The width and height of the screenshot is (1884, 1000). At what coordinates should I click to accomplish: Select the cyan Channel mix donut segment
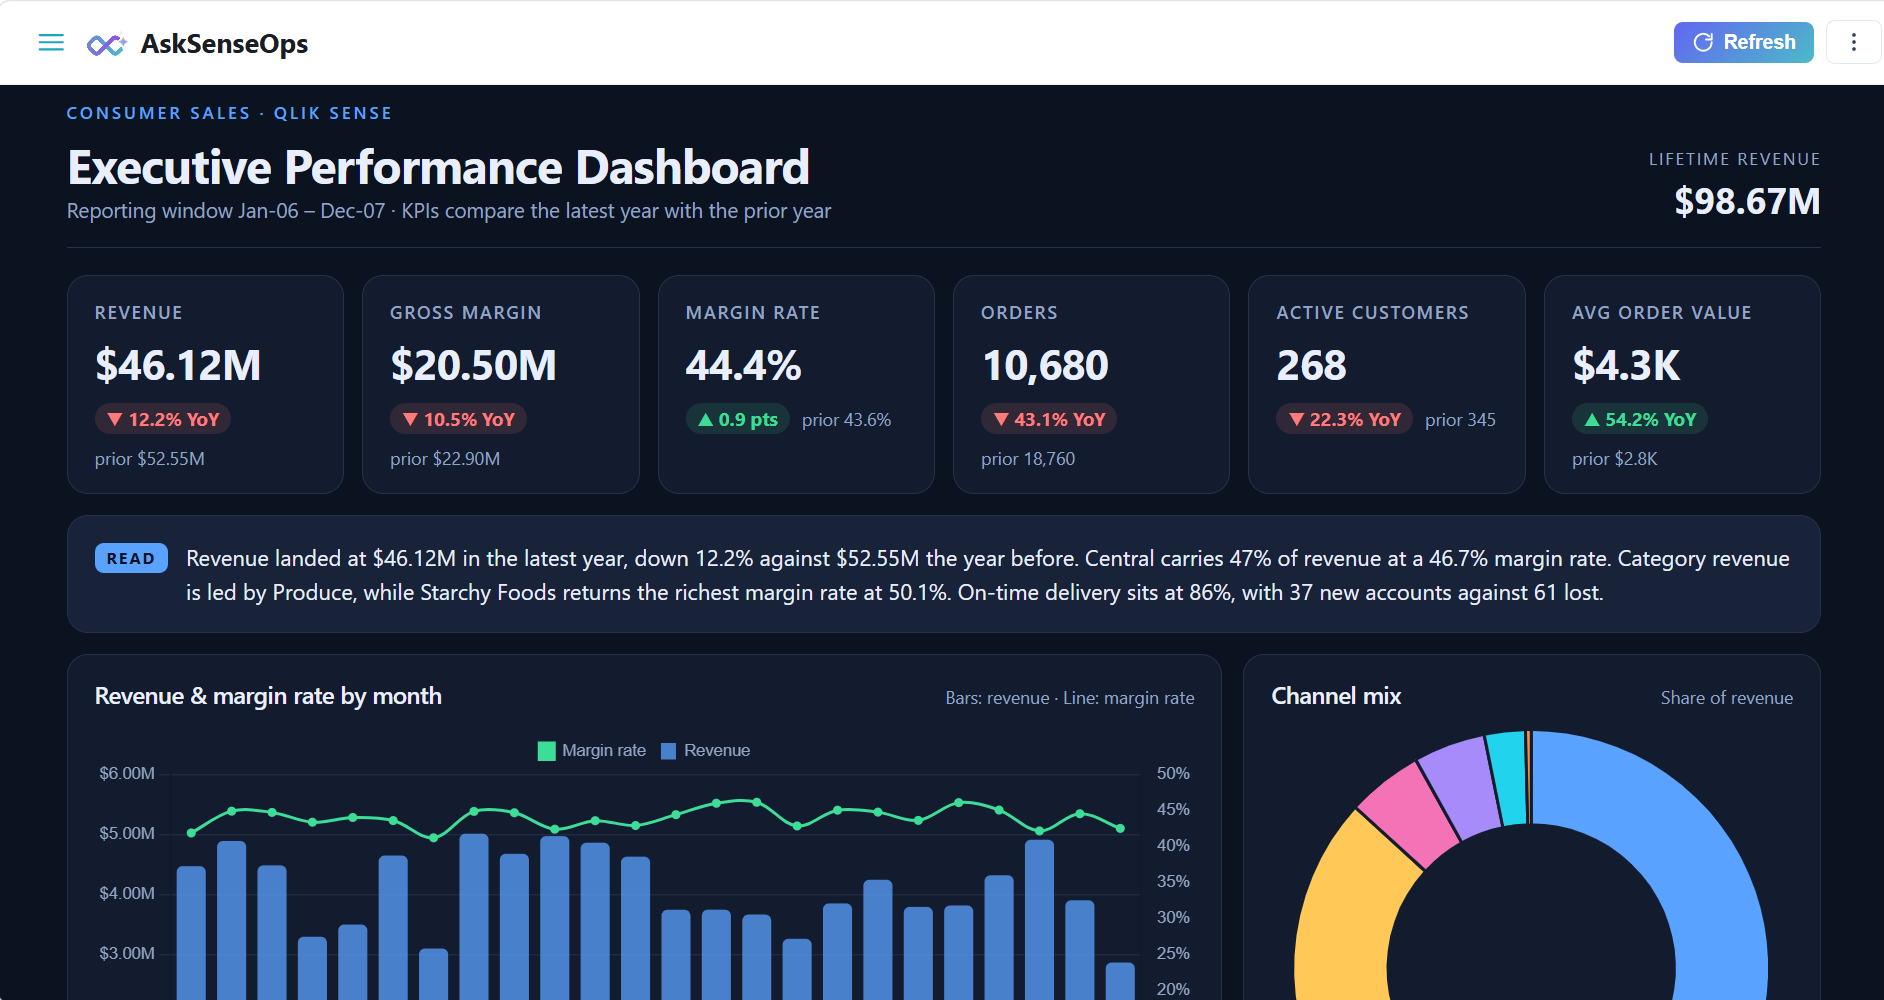click(x=1507, y=778)
